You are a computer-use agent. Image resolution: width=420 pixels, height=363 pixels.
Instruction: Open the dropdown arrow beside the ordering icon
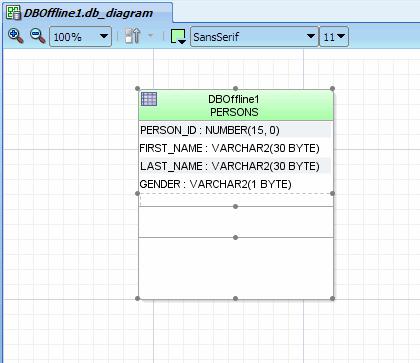point(151,35)
